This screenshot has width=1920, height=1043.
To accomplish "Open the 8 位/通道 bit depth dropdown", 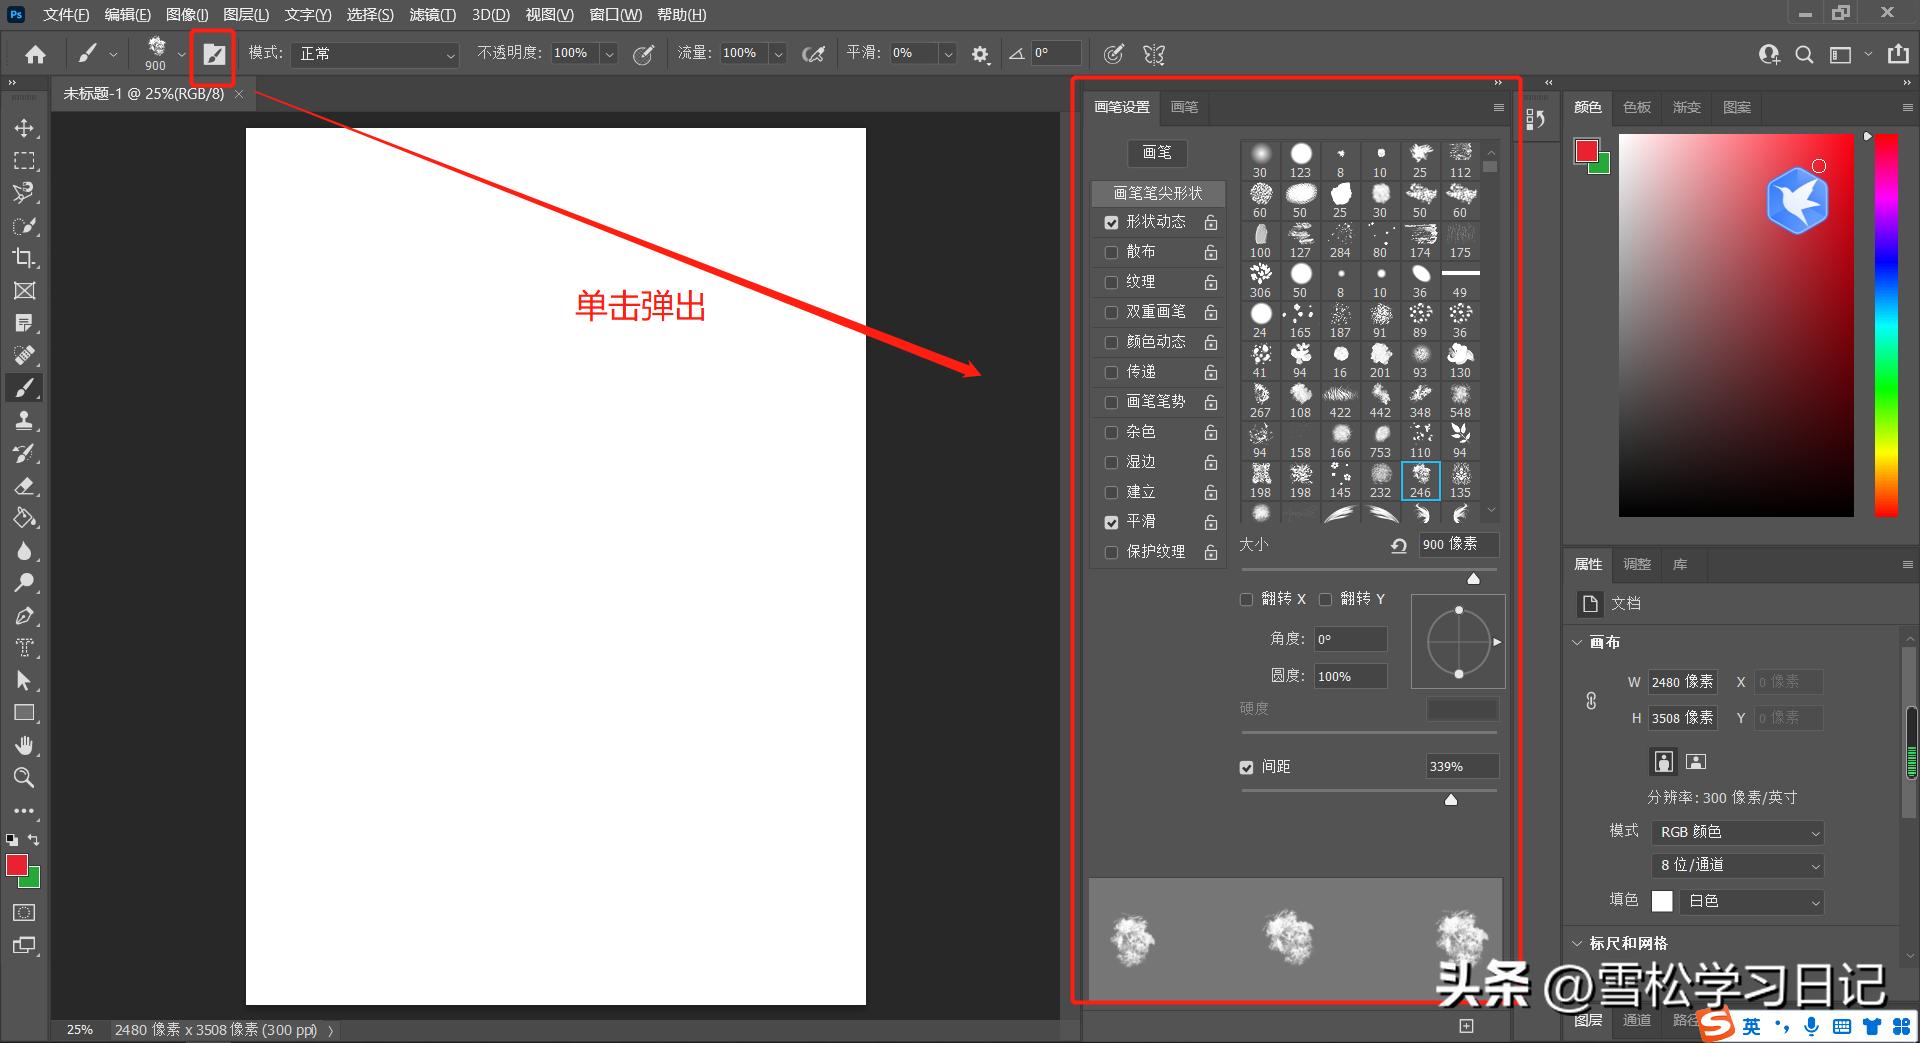I will point(1737,865).
